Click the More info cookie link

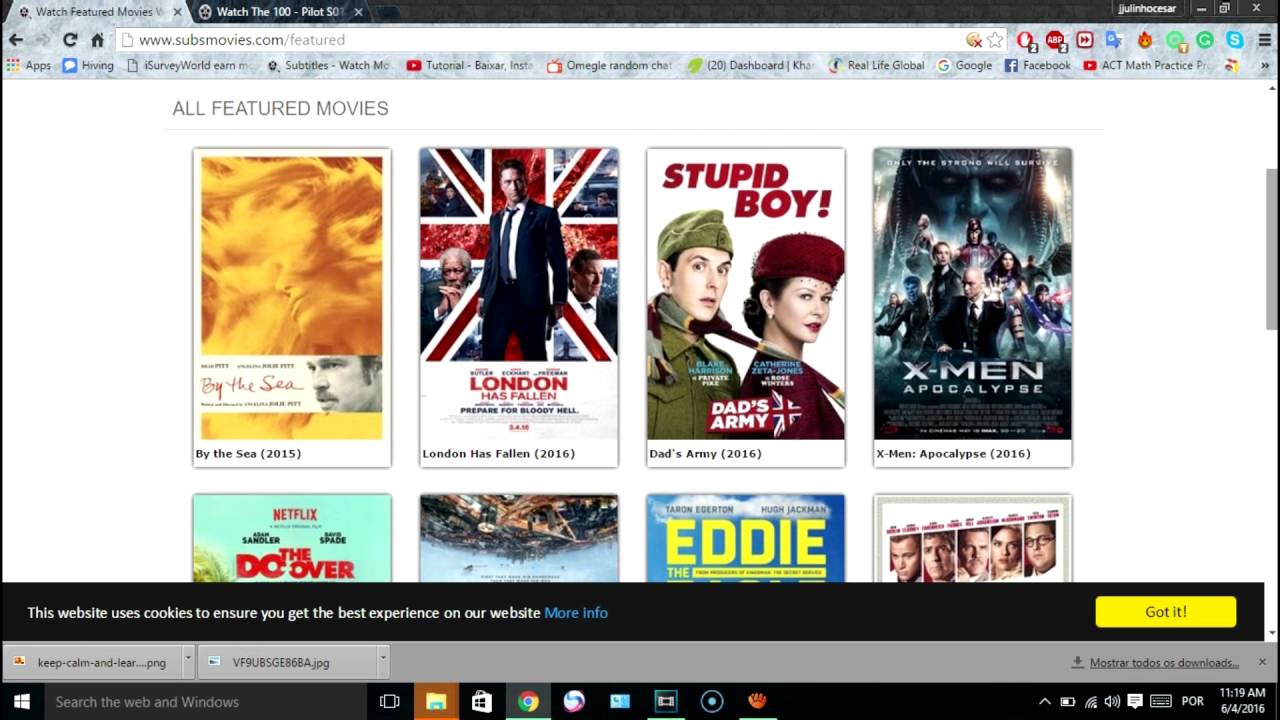[576, 613]
